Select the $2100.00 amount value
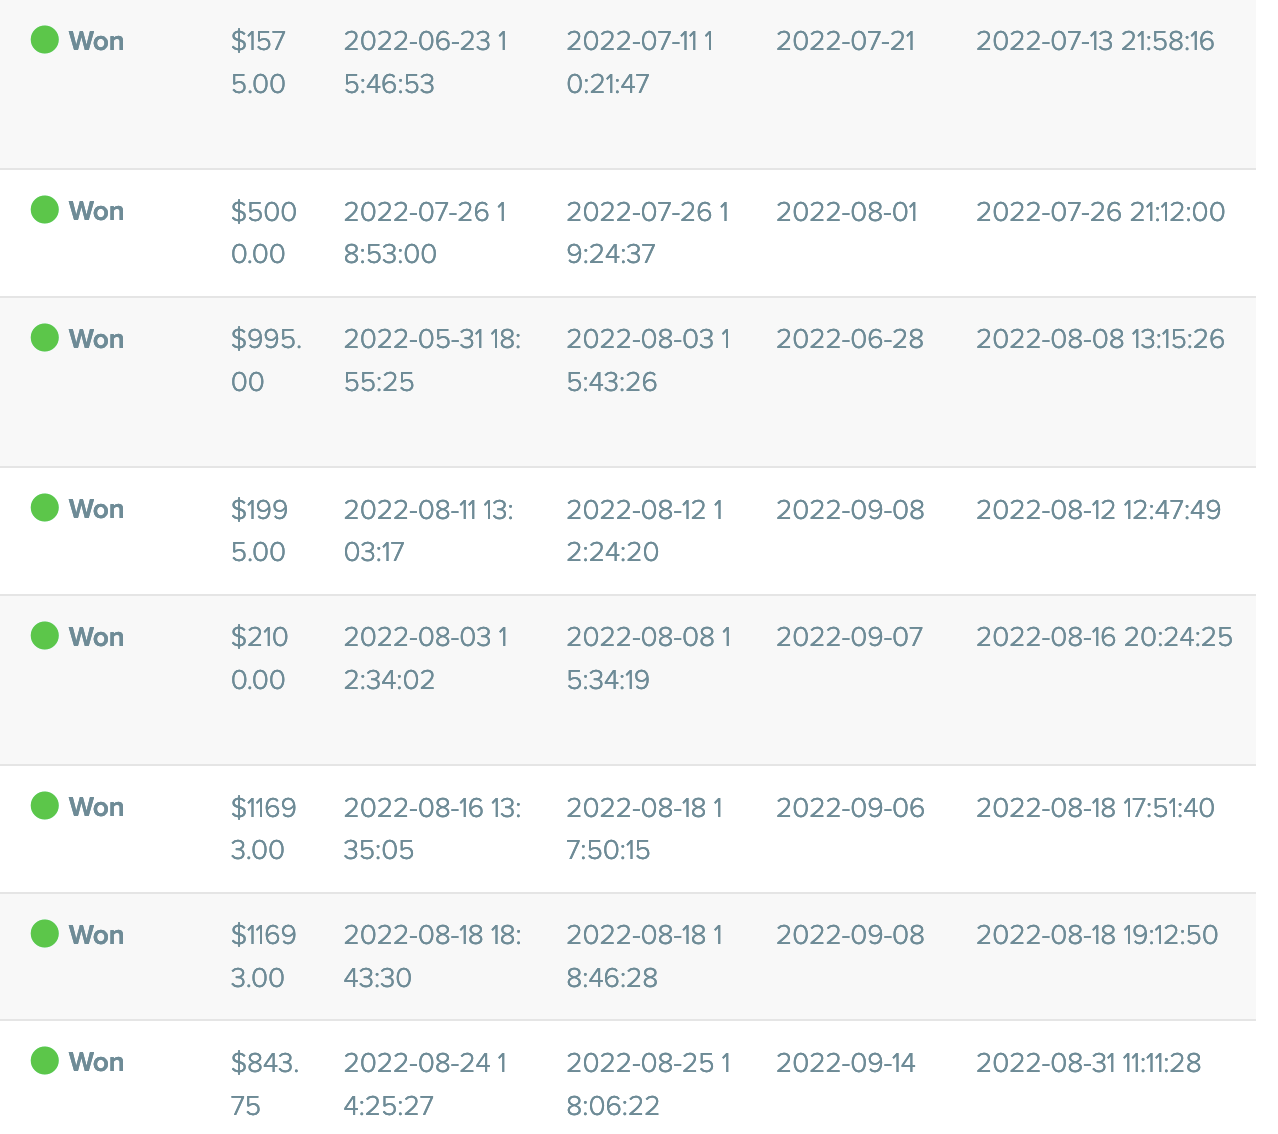The width and height of the screenshot is (1278, 1134). (260, 658)
